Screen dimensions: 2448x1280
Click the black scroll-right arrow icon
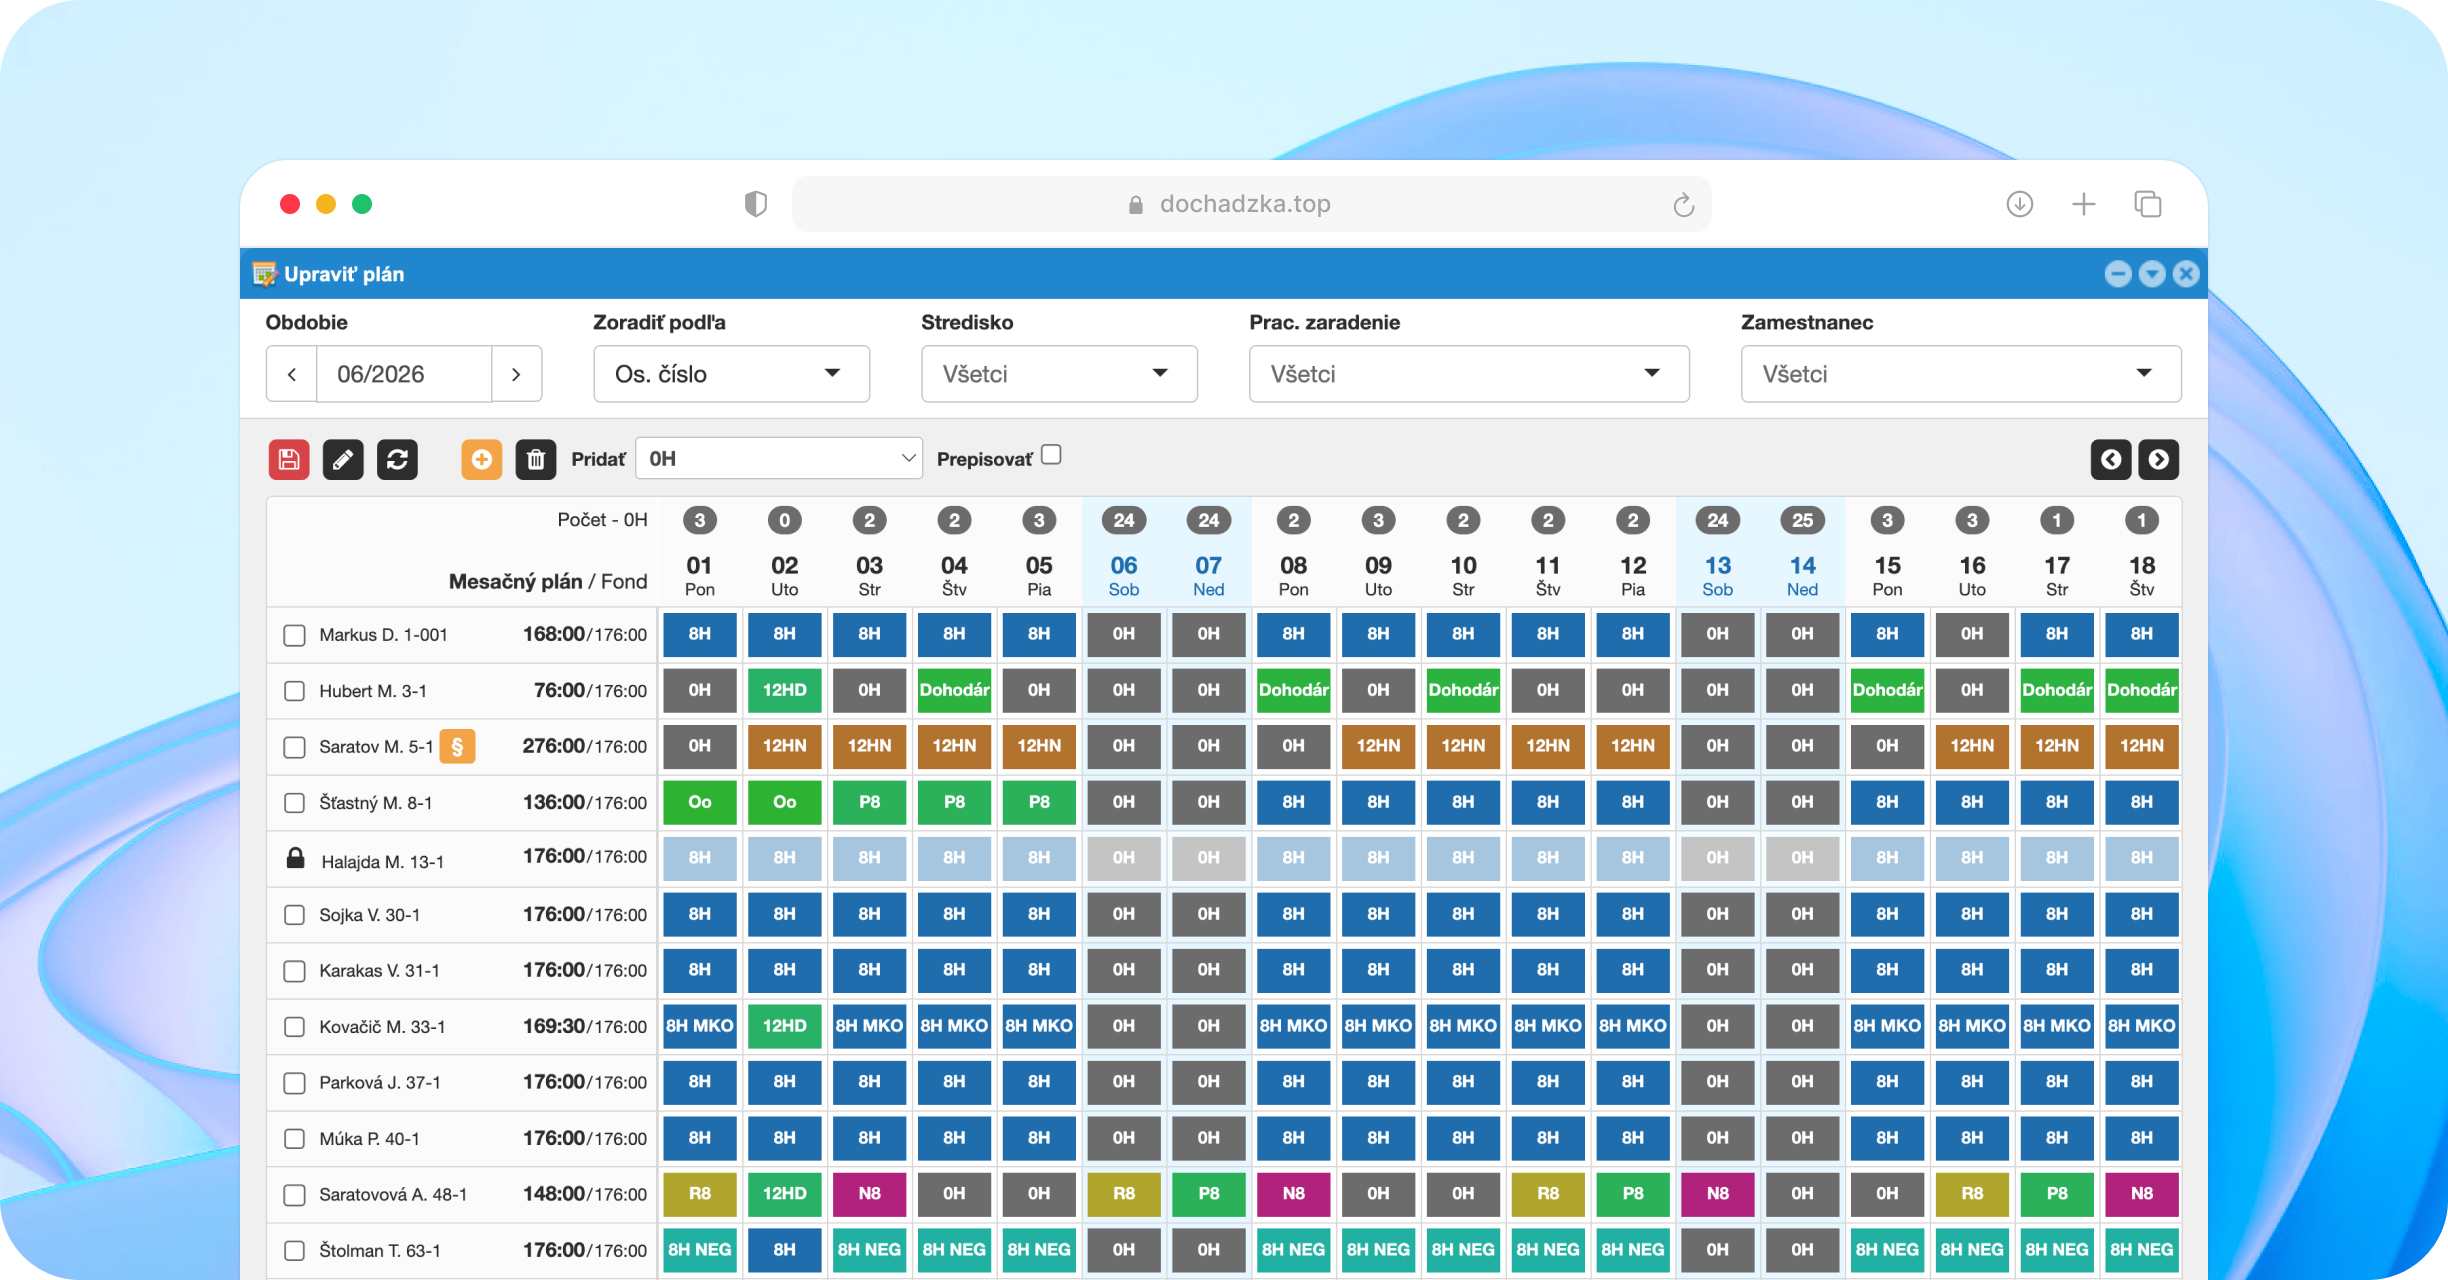2159,459
